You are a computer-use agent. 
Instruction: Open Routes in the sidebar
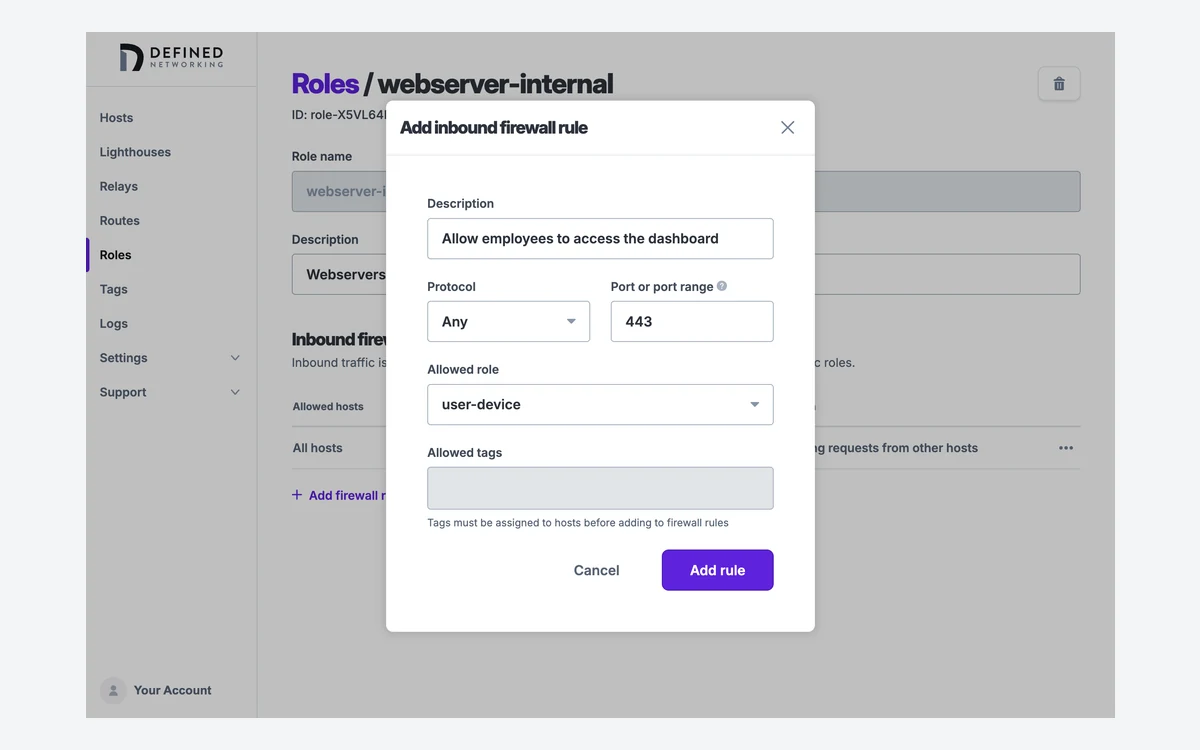(120, 221)
